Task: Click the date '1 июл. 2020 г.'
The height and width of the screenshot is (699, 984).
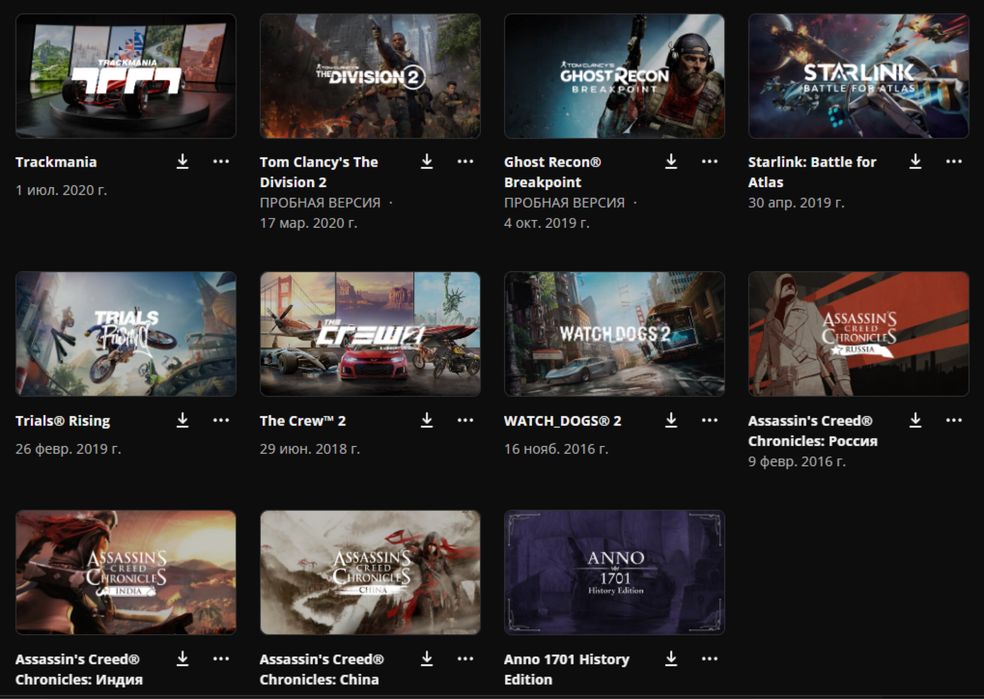Action: 62,190
